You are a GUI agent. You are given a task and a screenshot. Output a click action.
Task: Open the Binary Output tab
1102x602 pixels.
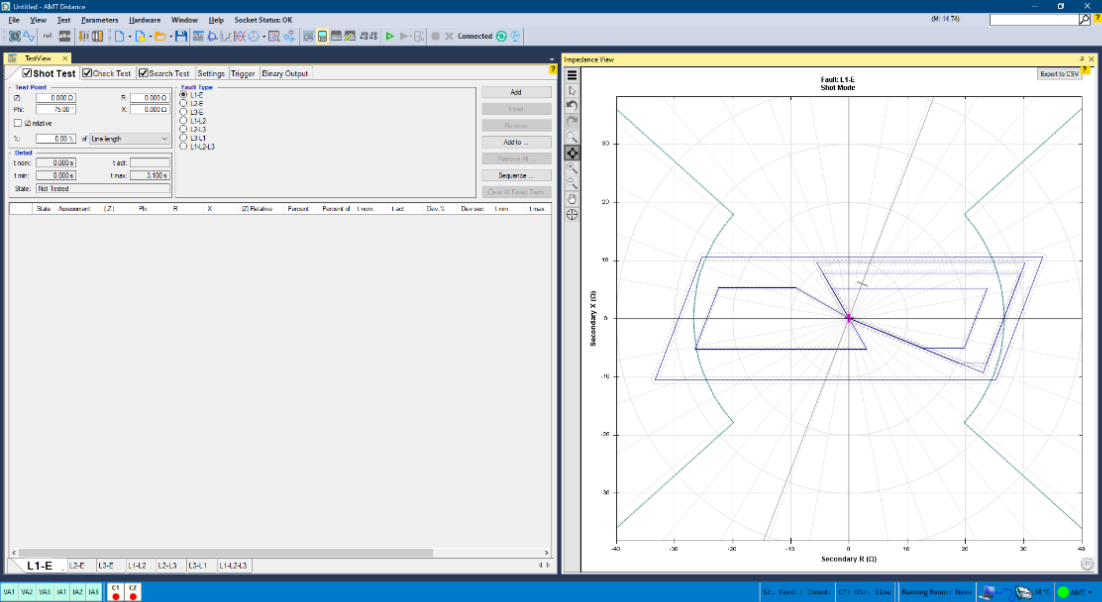tap(286, 73)
